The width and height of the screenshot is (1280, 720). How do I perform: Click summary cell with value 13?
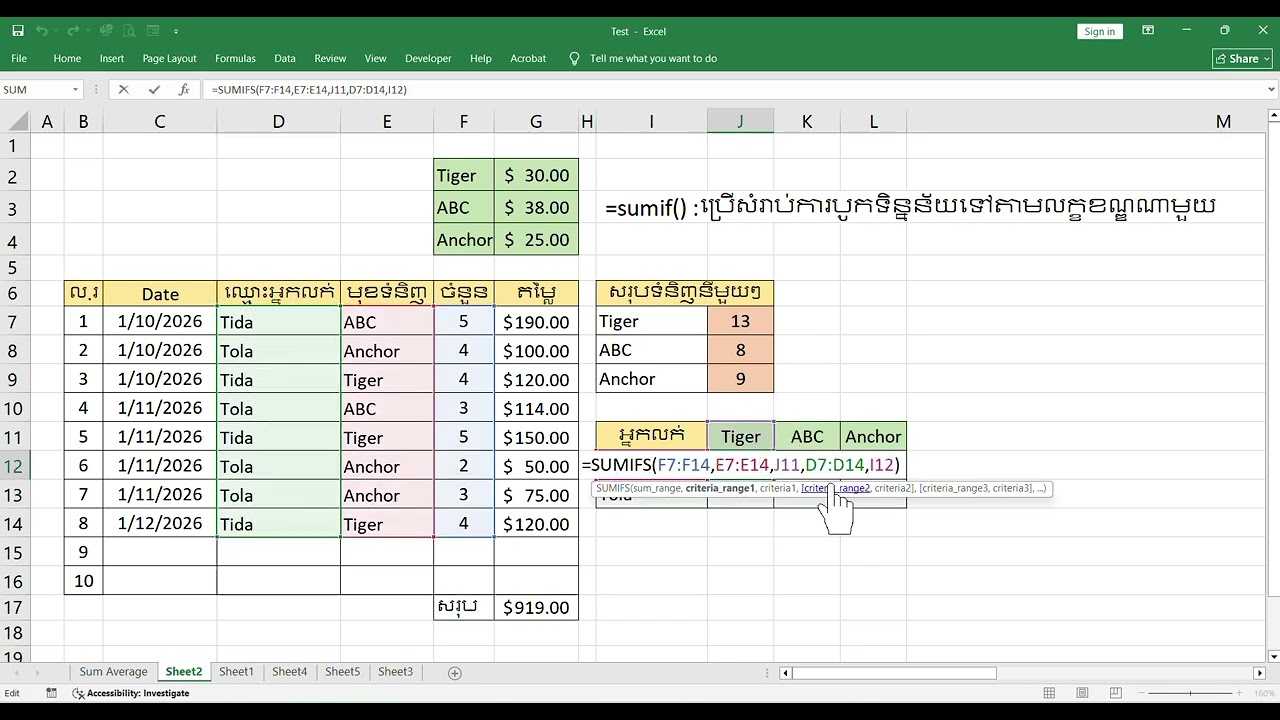click(740, 321)
